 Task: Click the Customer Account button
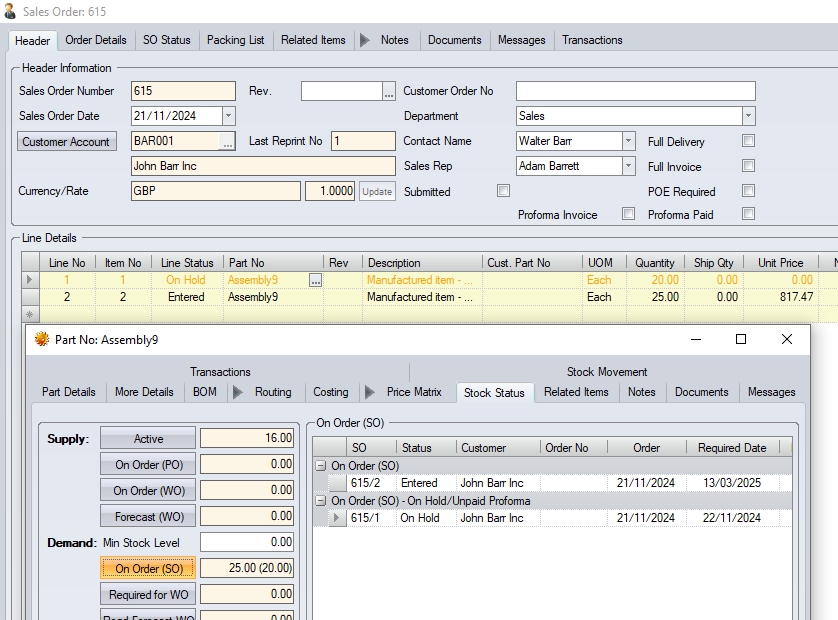click(x=66, y=142)
